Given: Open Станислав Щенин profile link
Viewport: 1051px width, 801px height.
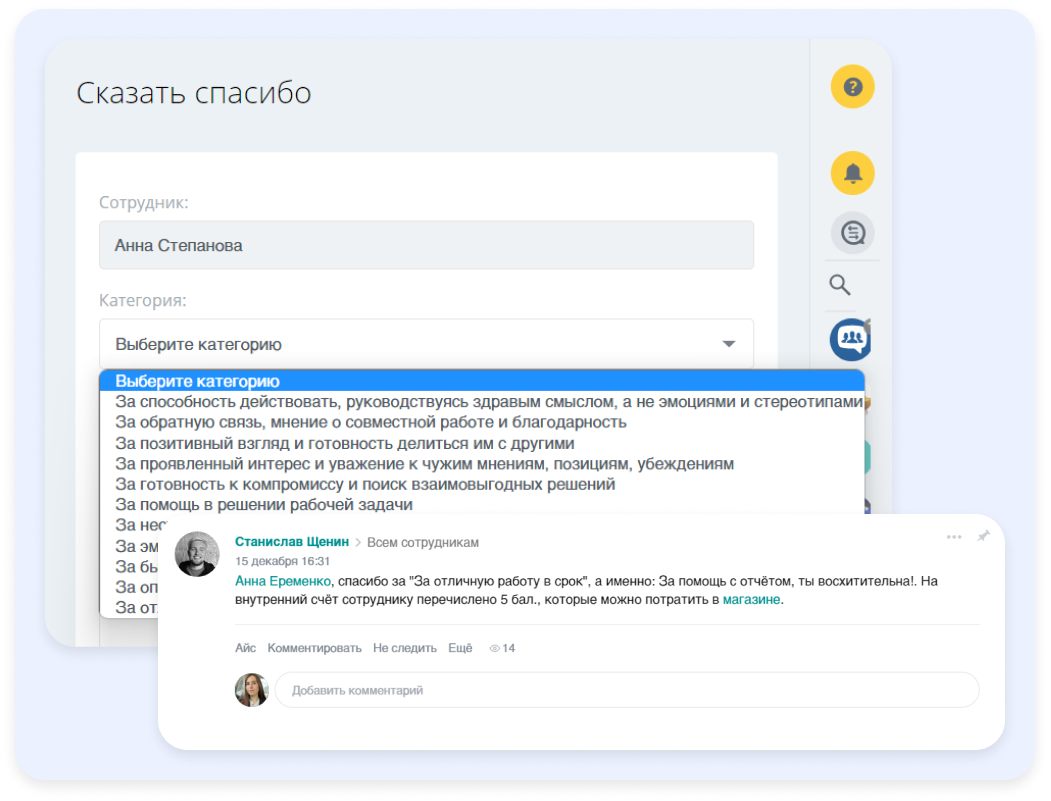Looking at the screenshot, I should pyautogui.click(x=292, y=542).
